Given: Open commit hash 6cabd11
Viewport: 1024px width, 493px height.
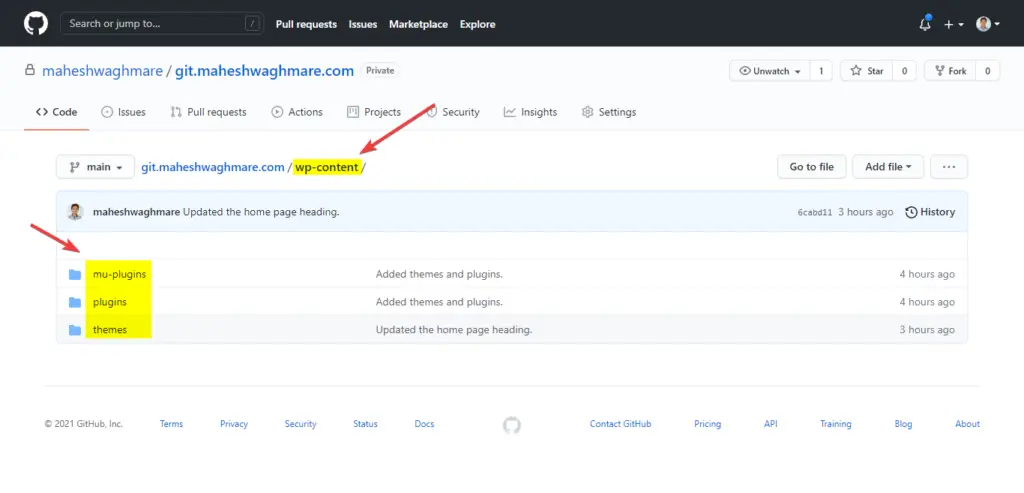Looking at the screenshot, I should tap(815, 212).
